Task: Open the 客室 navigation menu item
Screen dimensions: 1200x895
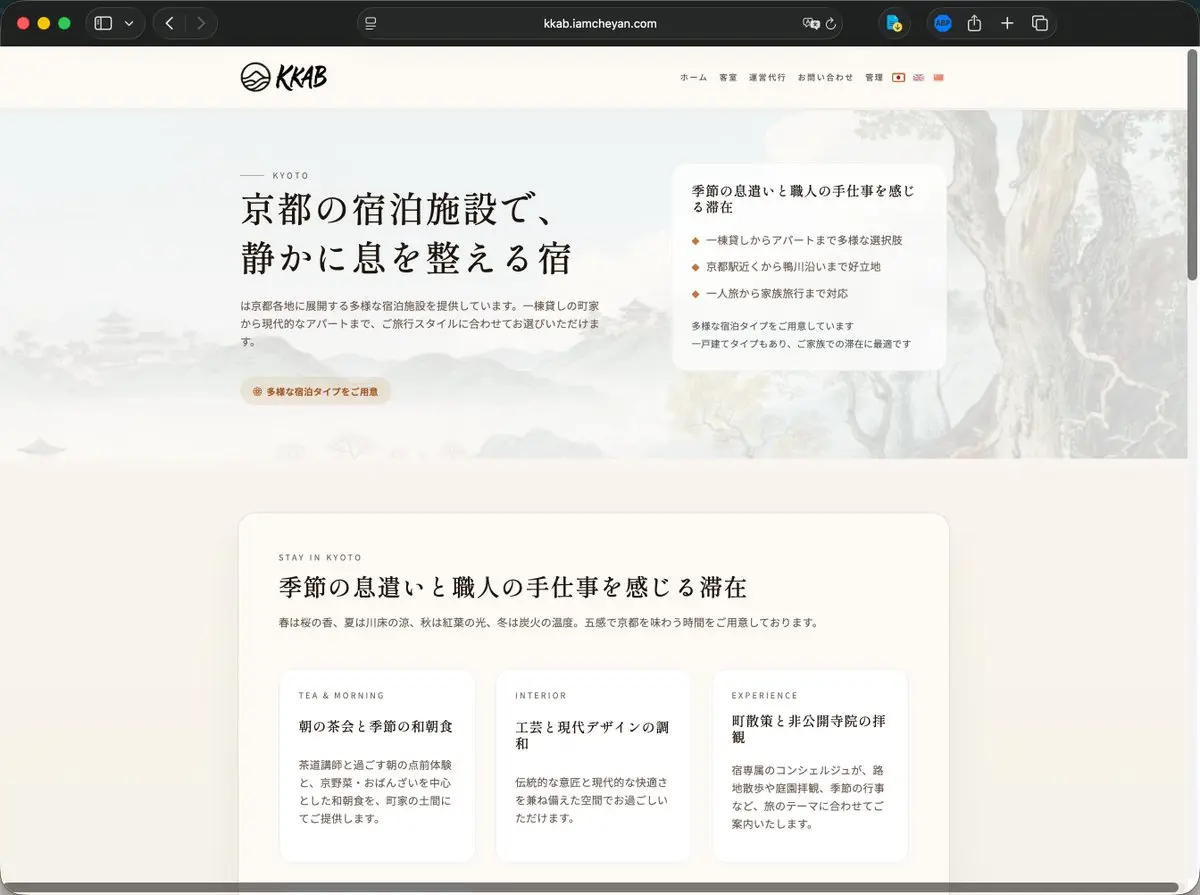Action: [x=727, y=77]
